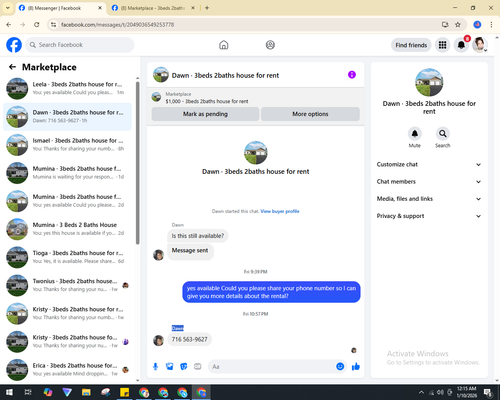500x400 pixels.
Task: Click the listing photo in right panel
Action: 429,82
